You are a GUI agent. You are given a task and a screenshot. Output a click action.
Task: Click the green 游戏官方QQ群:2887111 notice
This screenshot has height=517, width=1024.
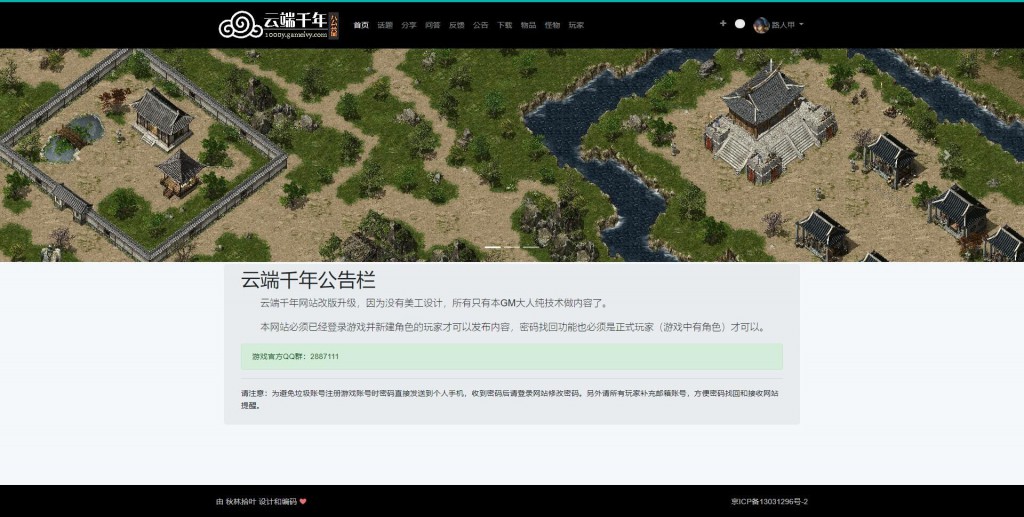point(511,356)
